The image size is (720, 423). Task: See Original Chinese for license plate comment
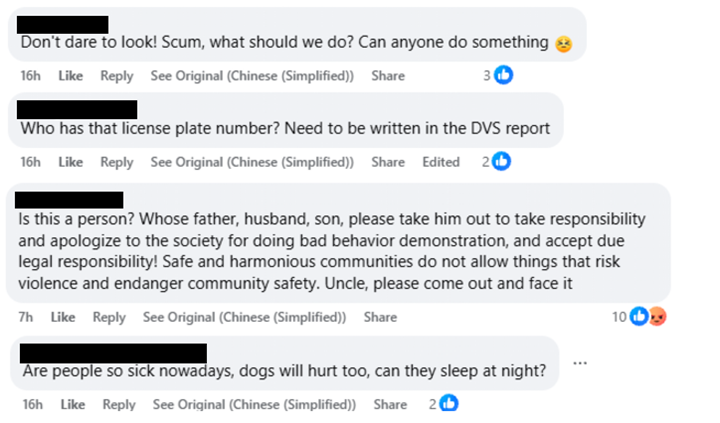pyautogui.click(x=251, y=162)
